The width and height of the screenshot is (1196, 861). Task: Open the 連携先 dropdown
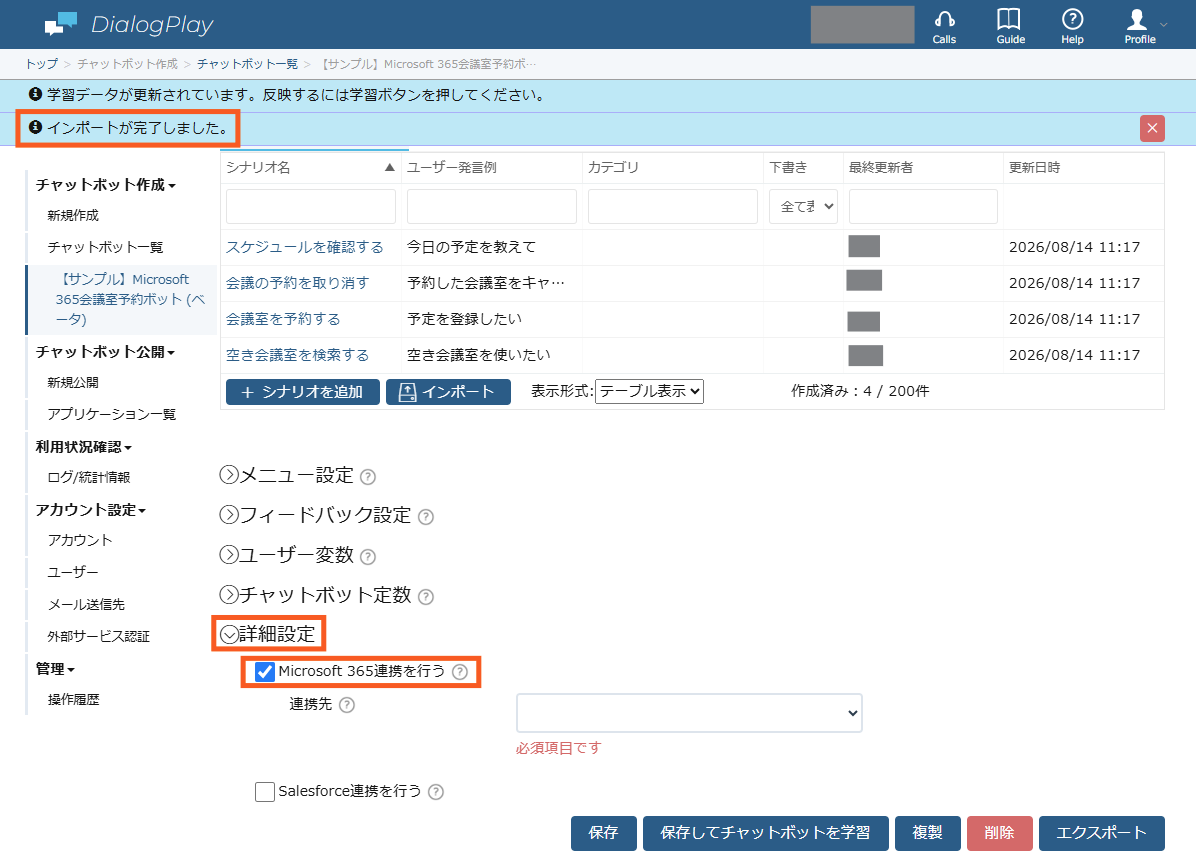coord(689,713)
